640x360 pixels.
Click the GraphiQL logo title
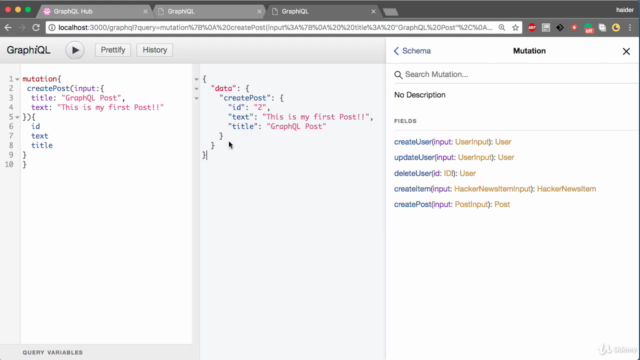(28, 50)
